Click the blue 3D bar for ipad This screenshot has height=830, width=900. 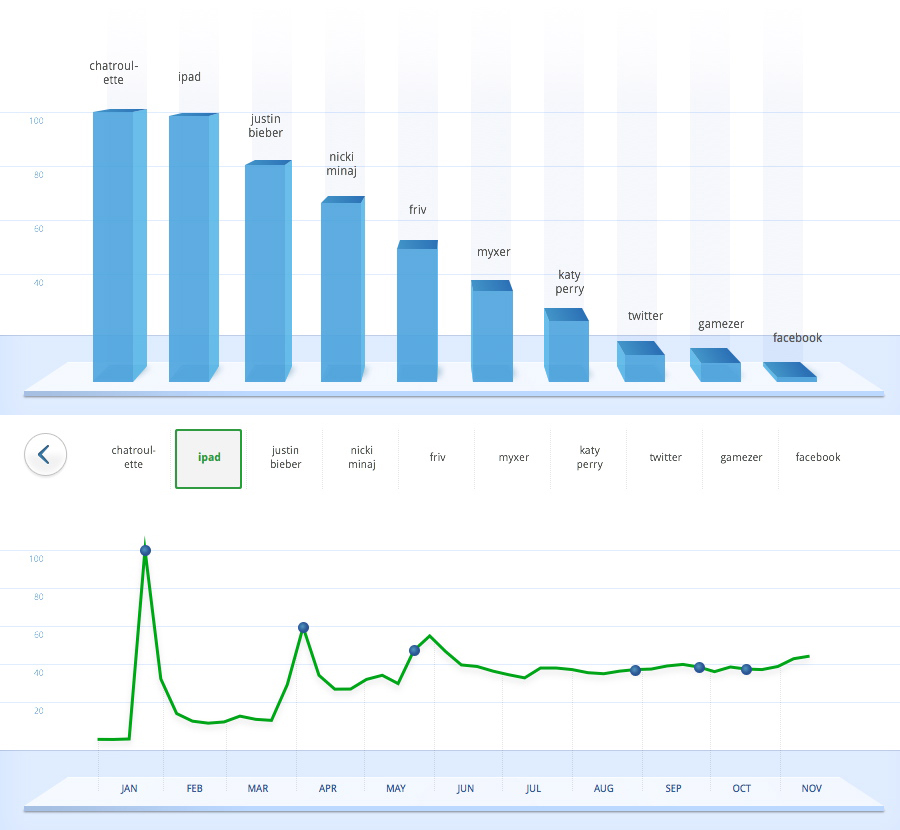point(193,247)
